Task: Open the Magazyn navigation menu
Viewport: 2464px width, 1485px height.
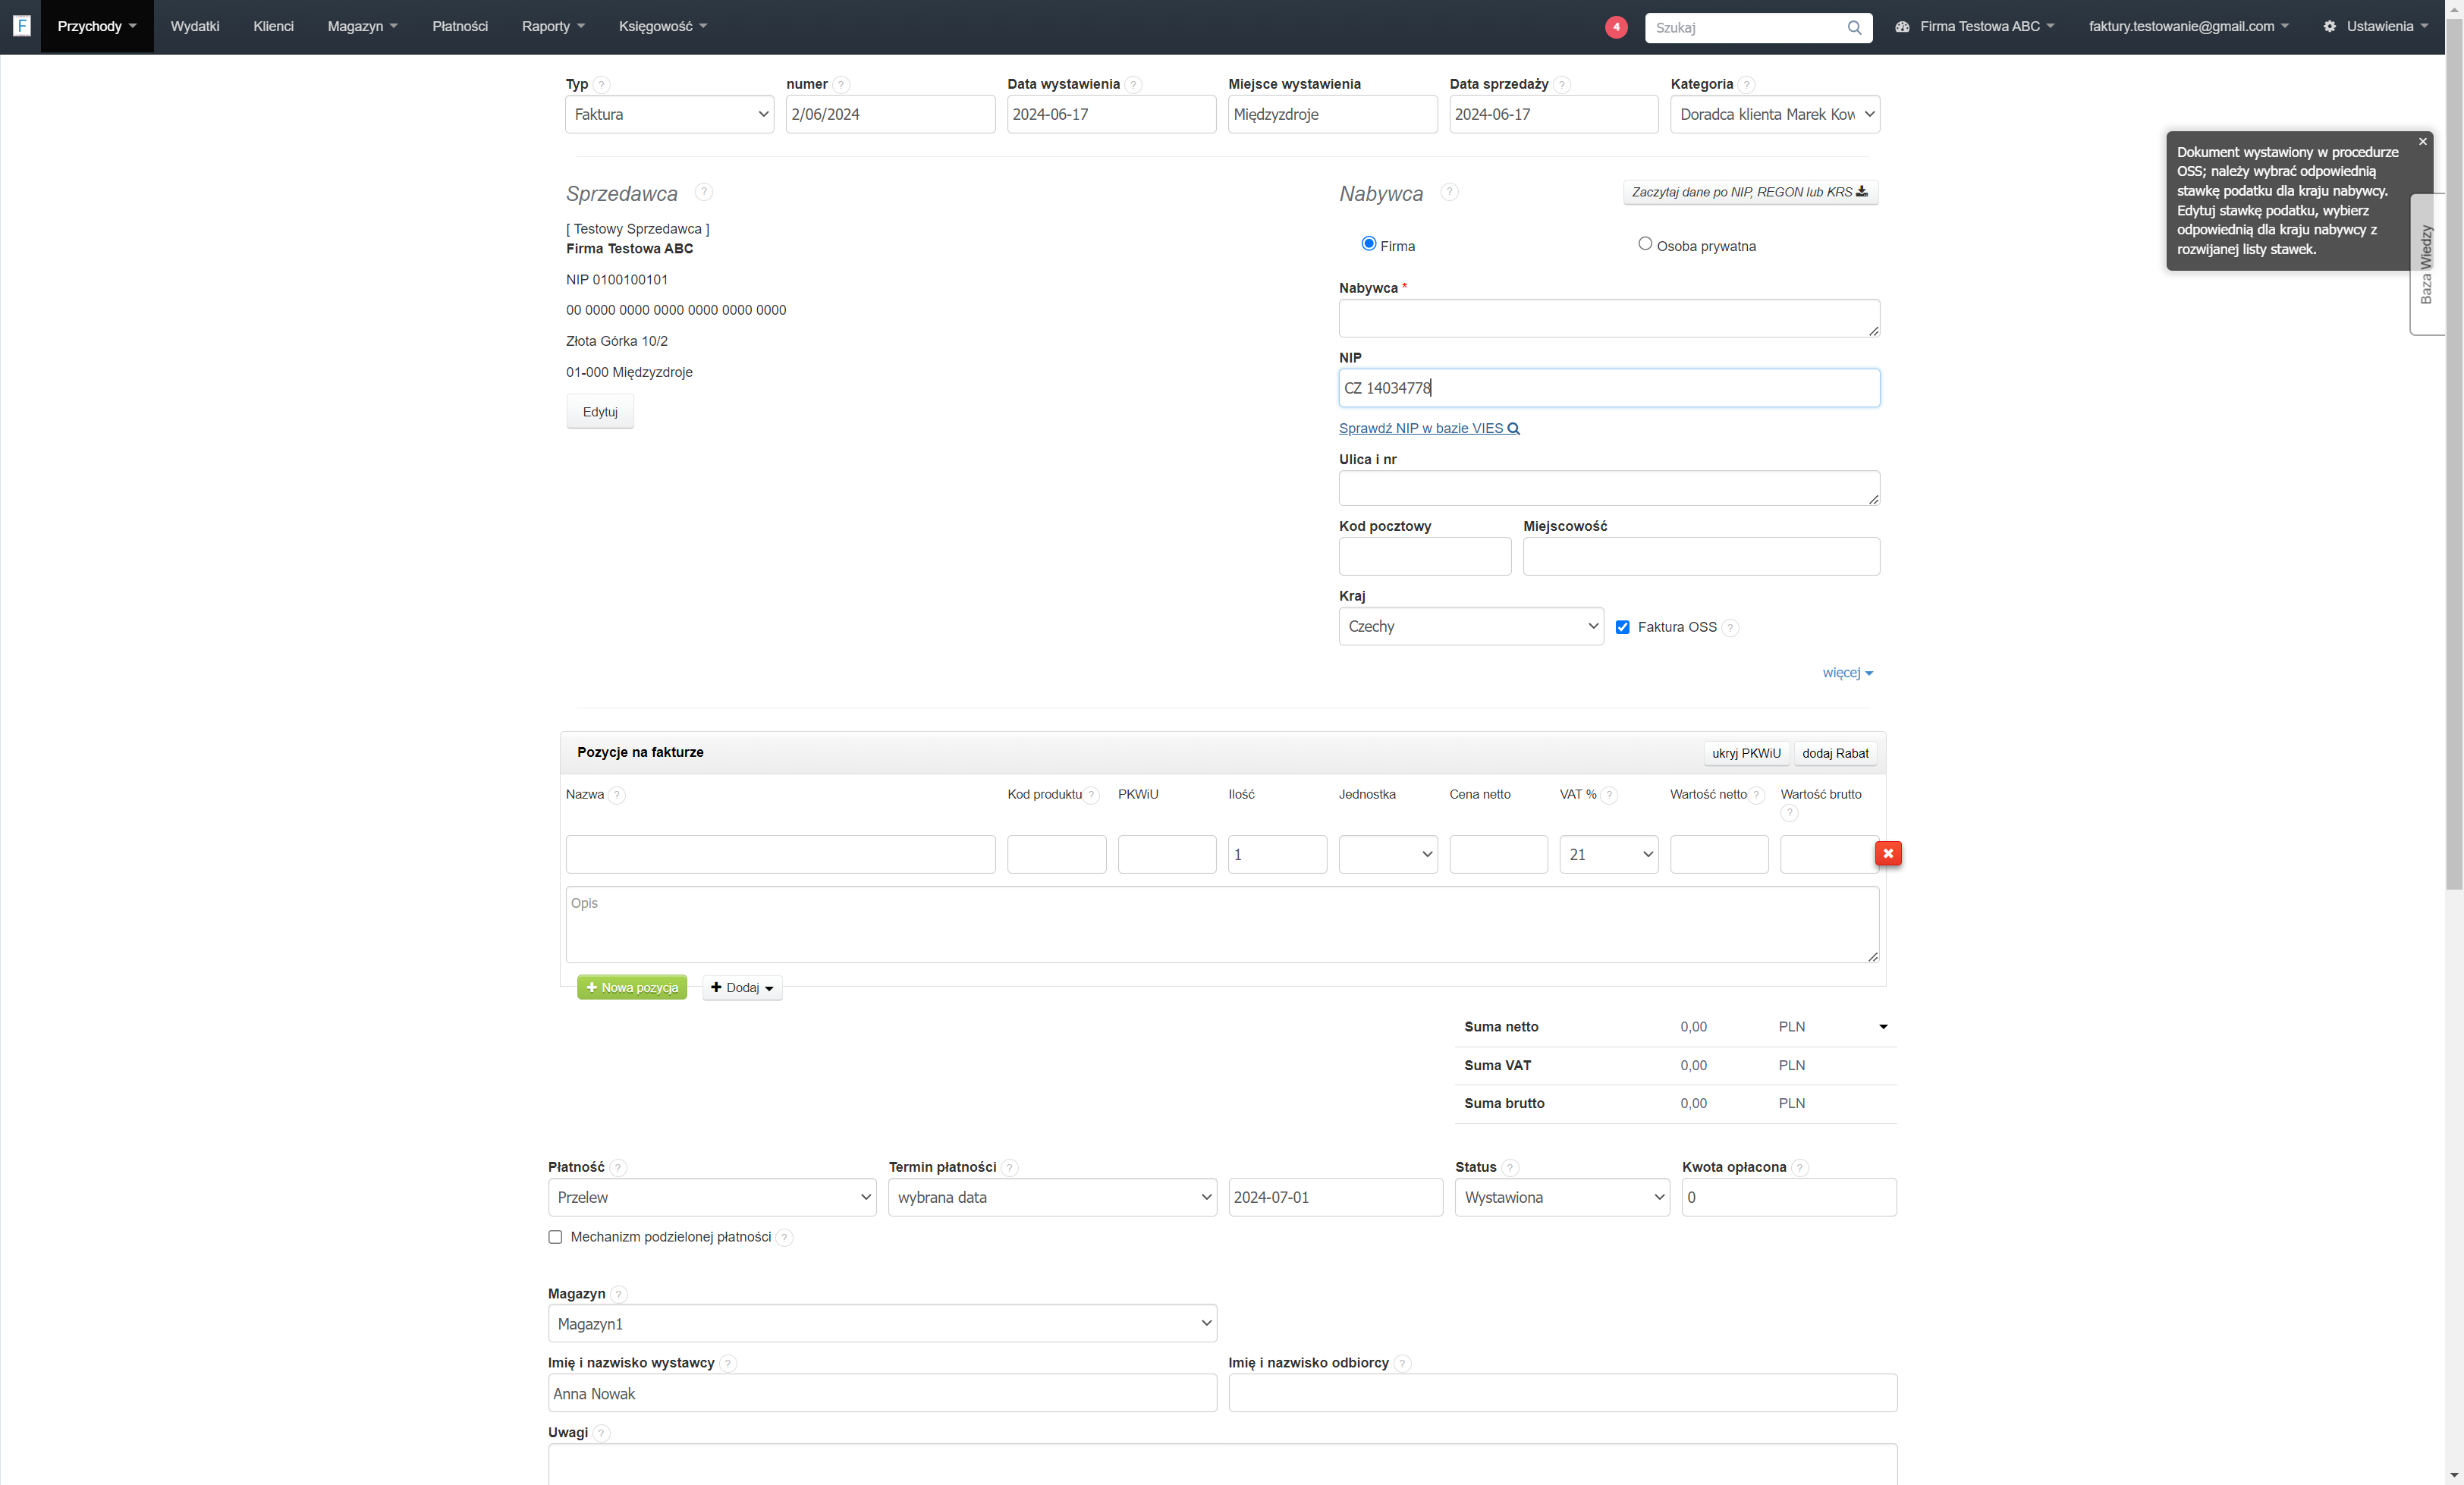Action: click(x=362, y=26)
